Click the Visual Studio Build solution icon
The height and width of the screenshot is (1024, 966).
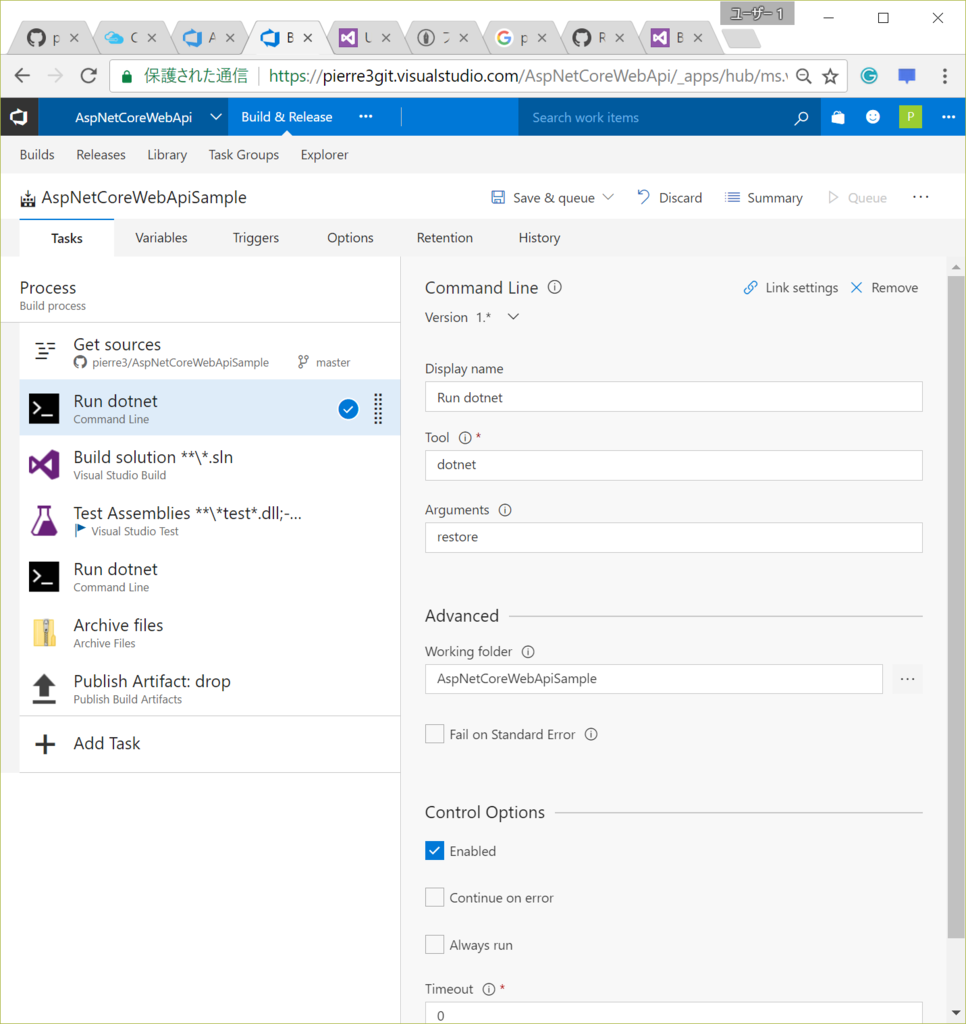[x=44, y=464]
